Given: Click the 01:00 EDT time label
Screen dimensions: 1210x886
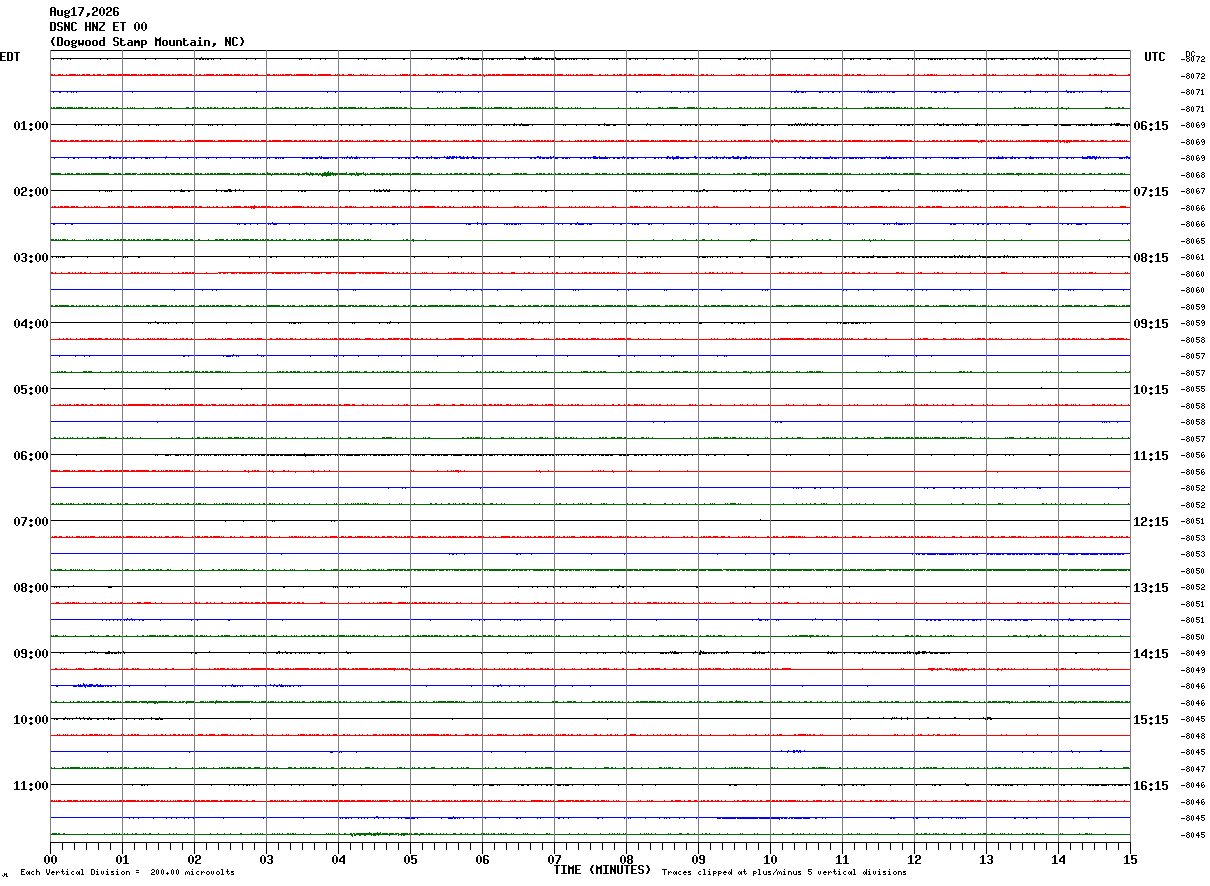Looking at the screenshot, I should point(31,126).
